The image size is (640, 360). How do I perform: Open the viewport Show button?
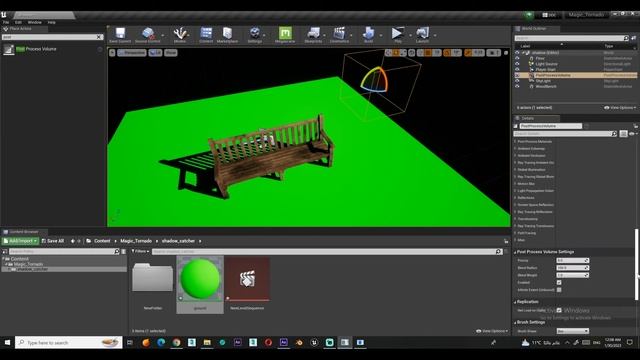pos(171,53)
